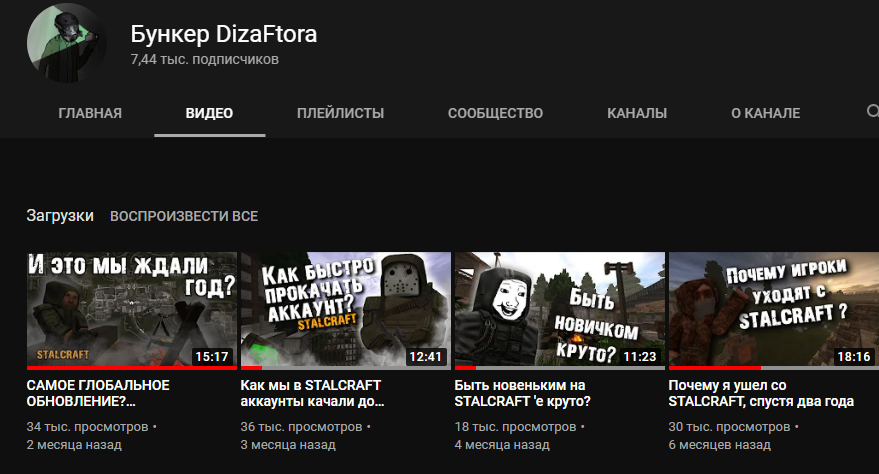Click the 12:41 duration badge
Viewport: 879px width, 474px height.
425,356
